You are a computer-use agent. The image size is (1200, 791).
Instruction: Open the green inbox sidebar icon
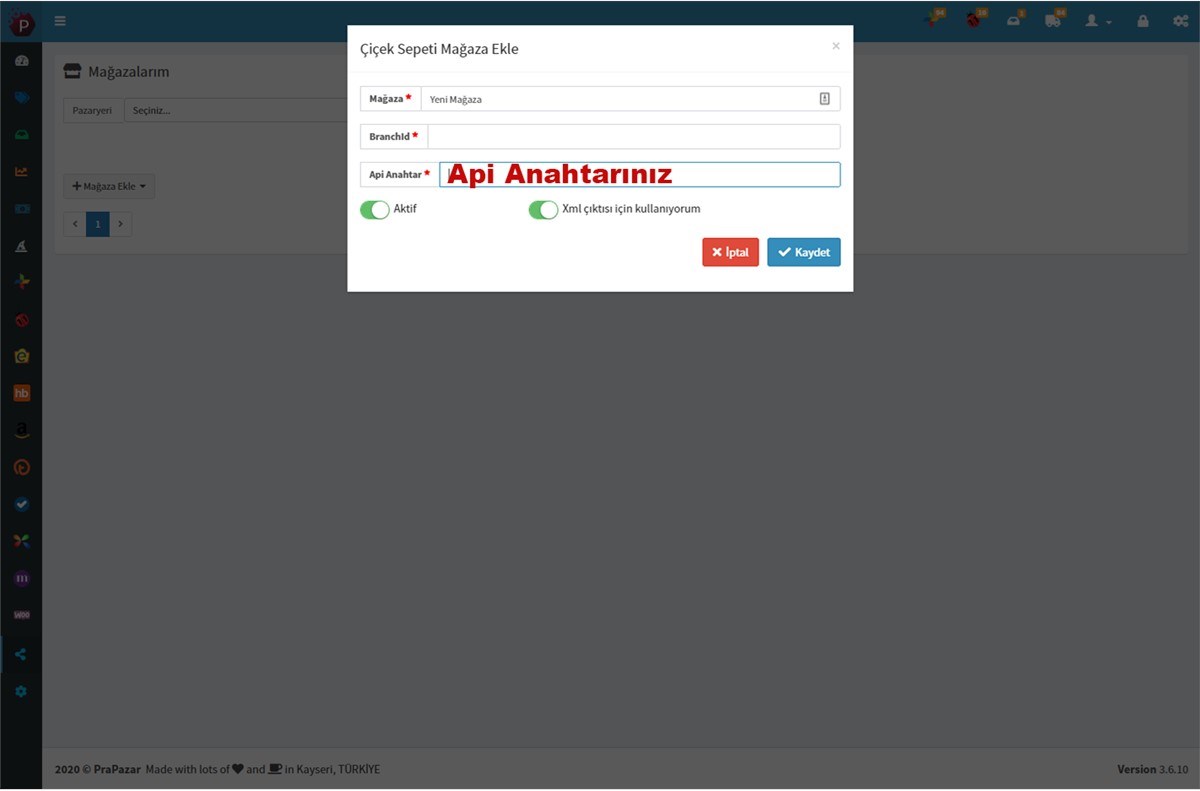pos(21,135)
